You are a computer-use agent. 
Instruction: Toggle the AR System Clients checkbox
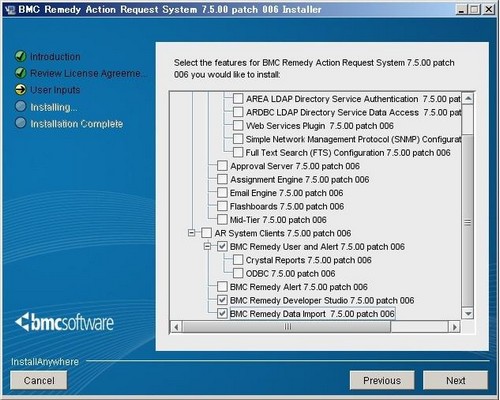[x=207, y=233]
